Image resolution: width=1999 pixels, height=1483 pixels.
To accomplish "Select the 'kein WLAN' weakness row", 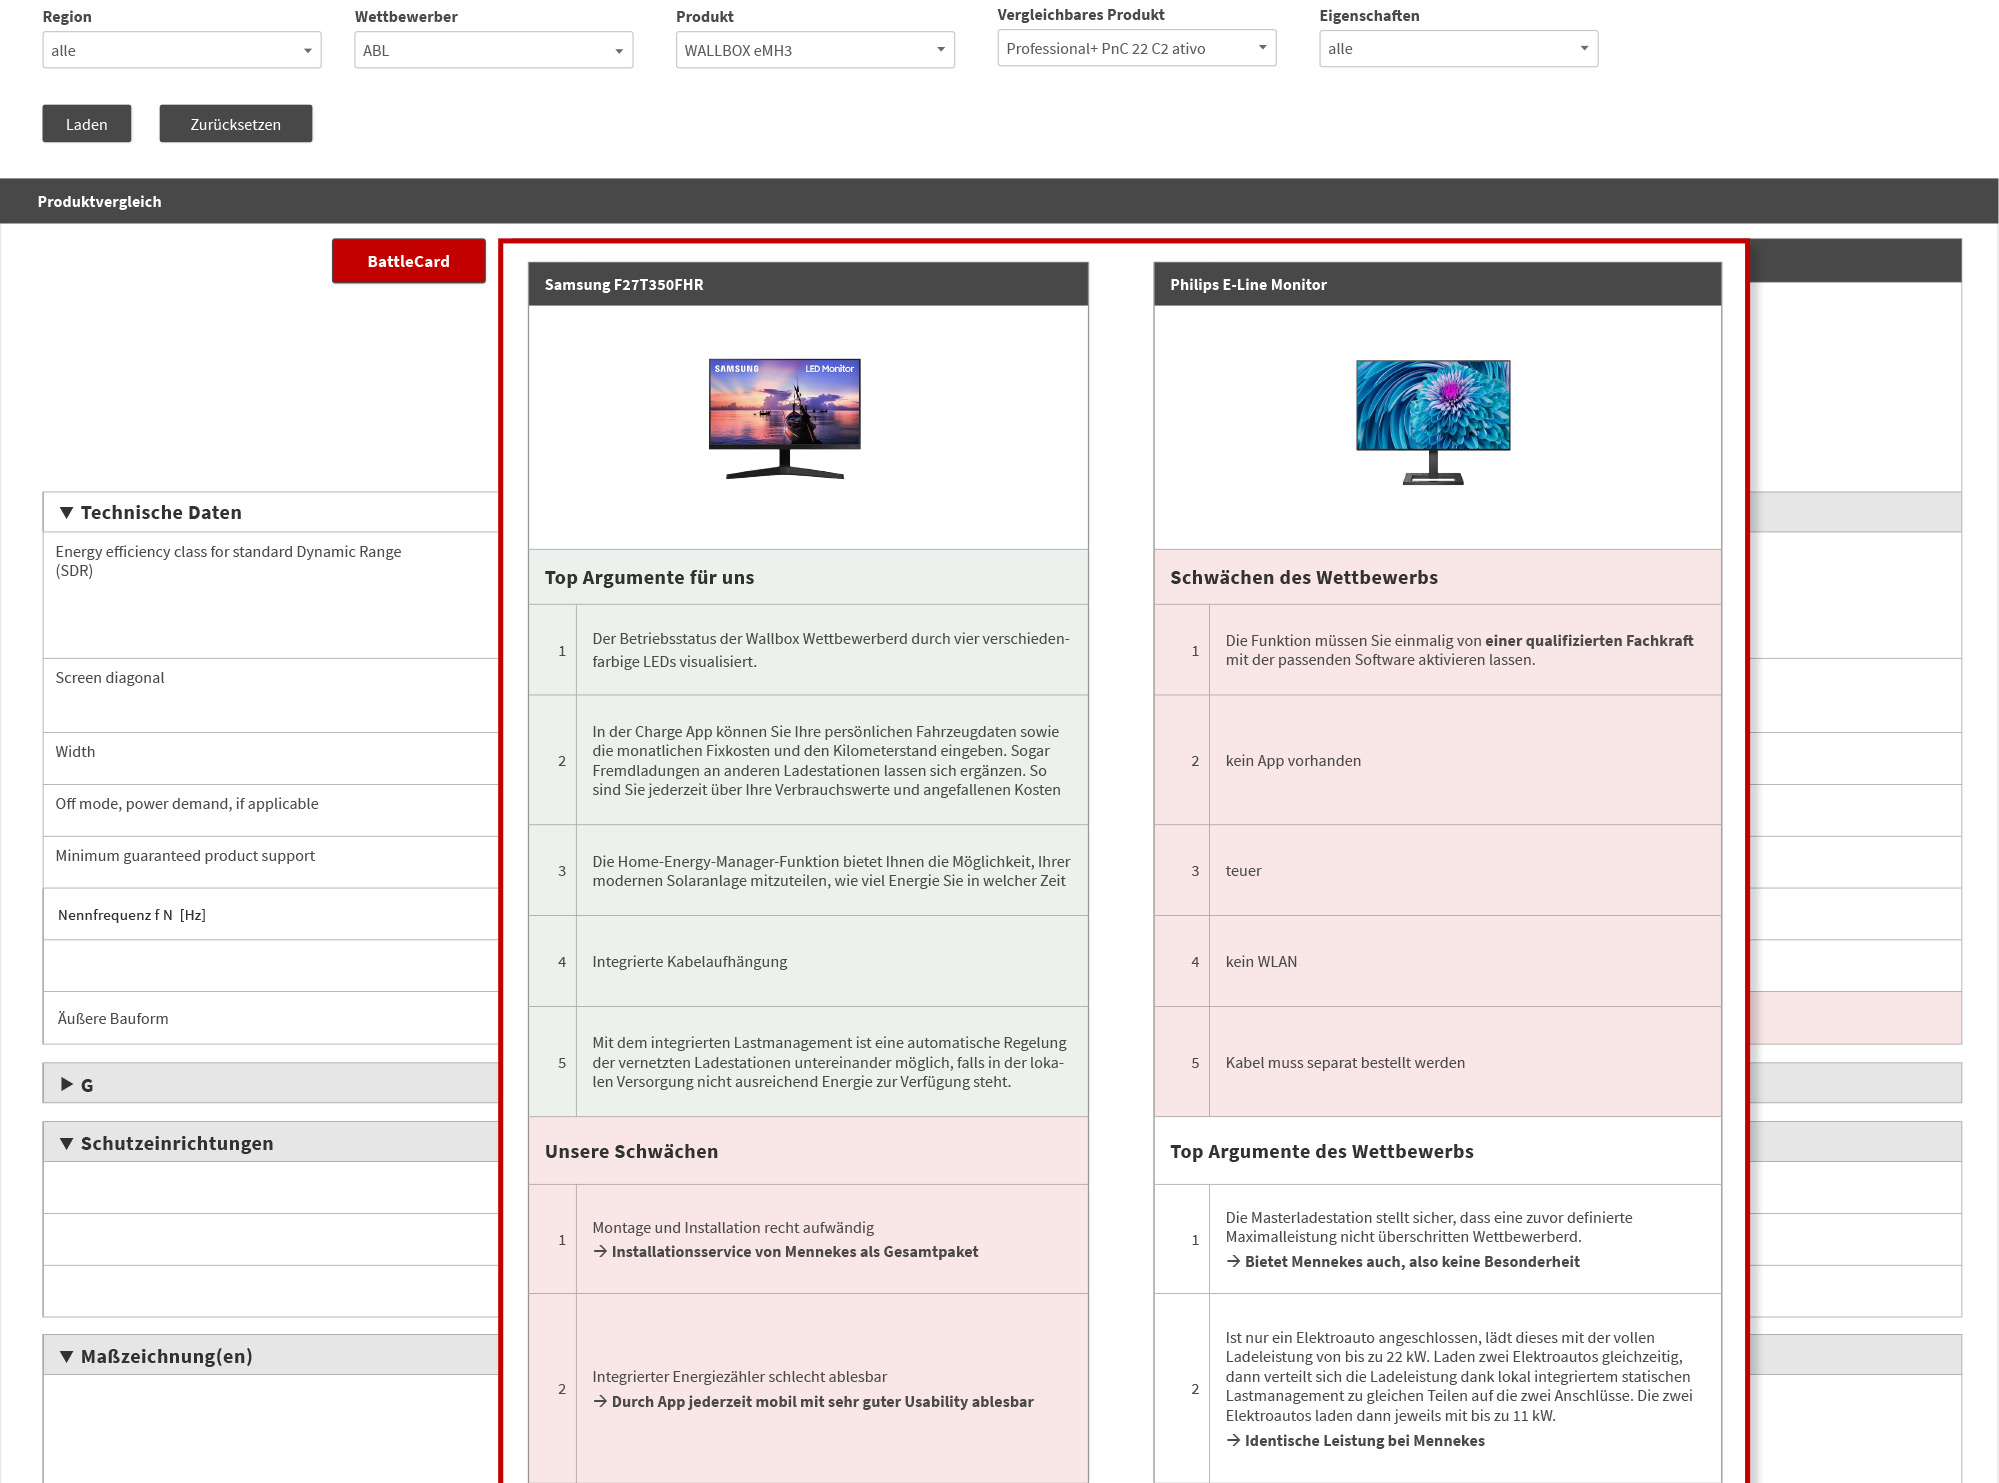I will 1437,961.
